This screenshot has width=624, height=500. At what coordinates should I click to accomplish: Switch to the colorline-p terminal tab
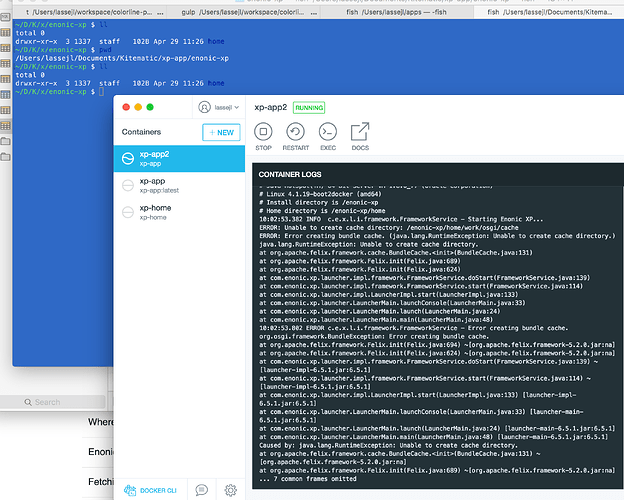pos(90,12)
